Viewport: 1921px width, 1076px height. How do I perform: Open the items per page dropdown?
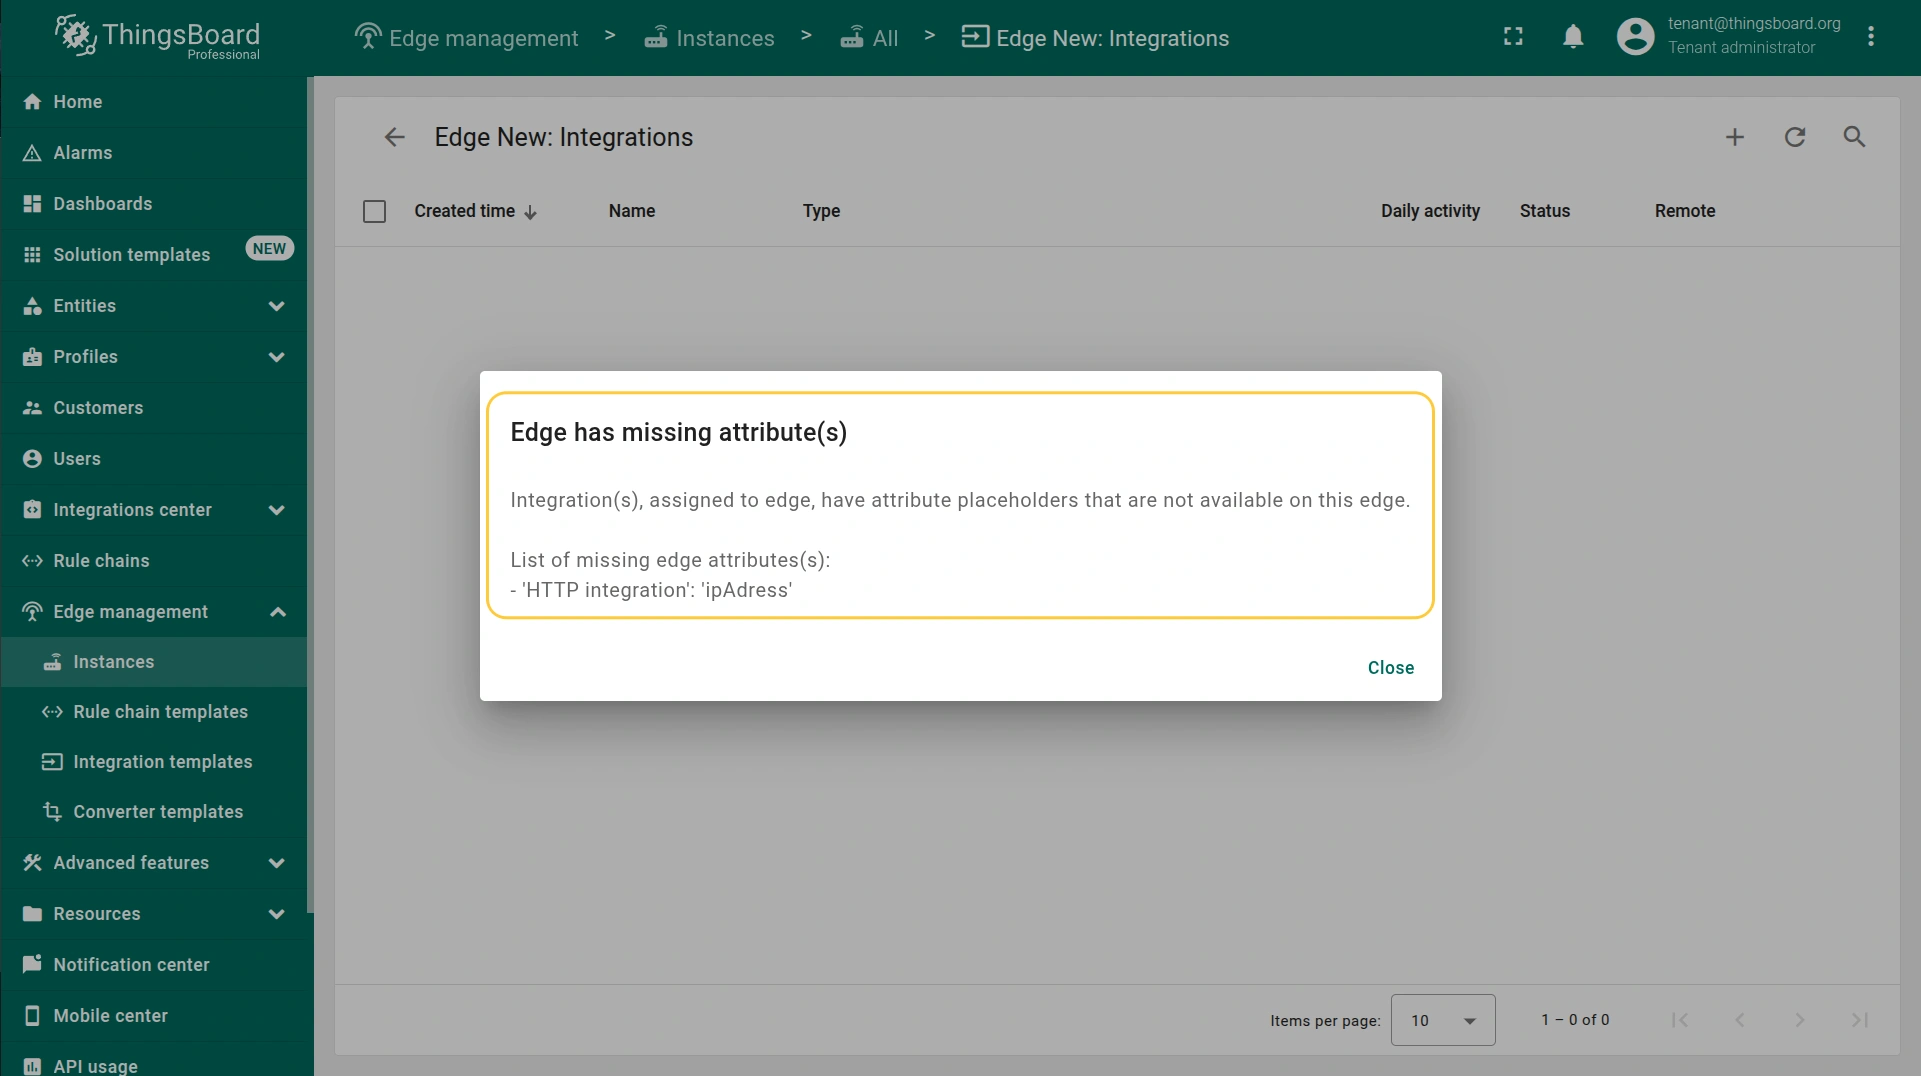coord(1442,1020)
